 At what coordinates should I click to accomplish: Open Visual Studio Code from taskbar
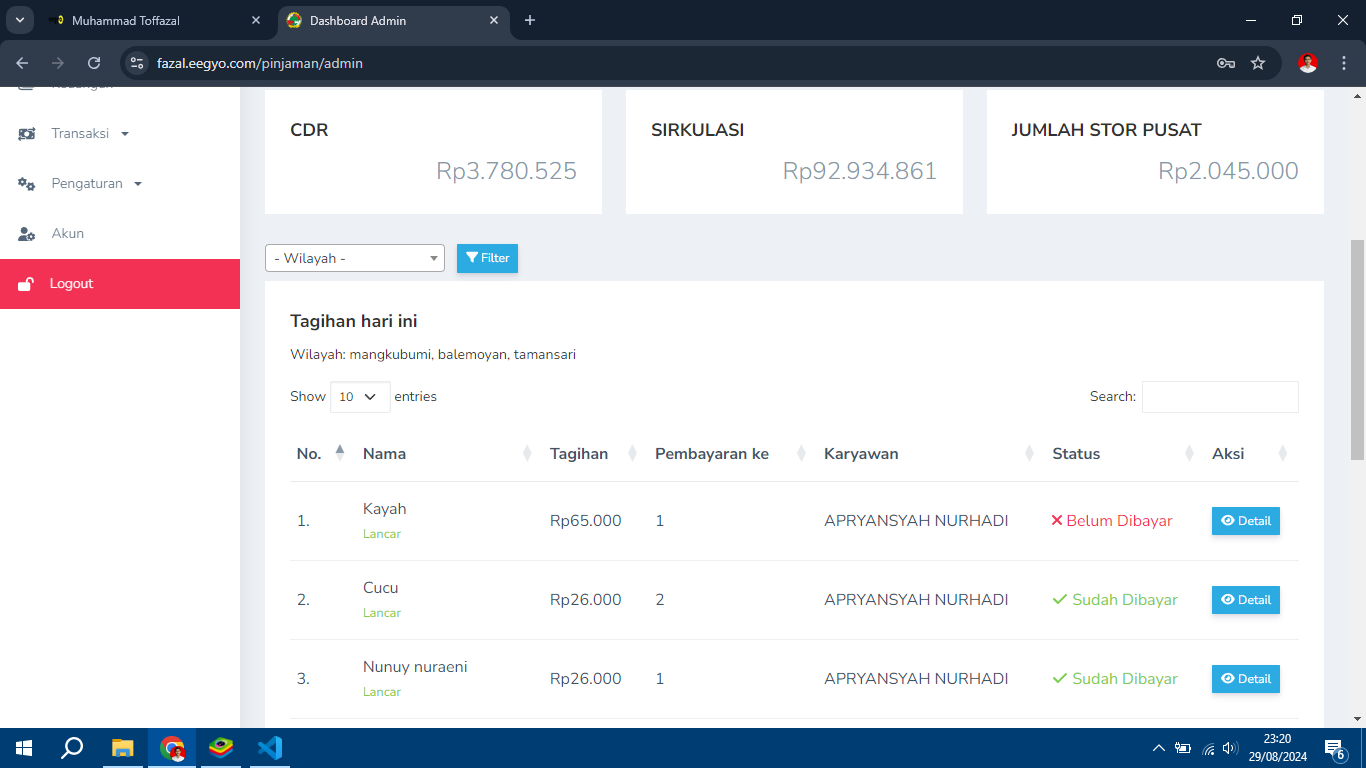click(269, 747)
